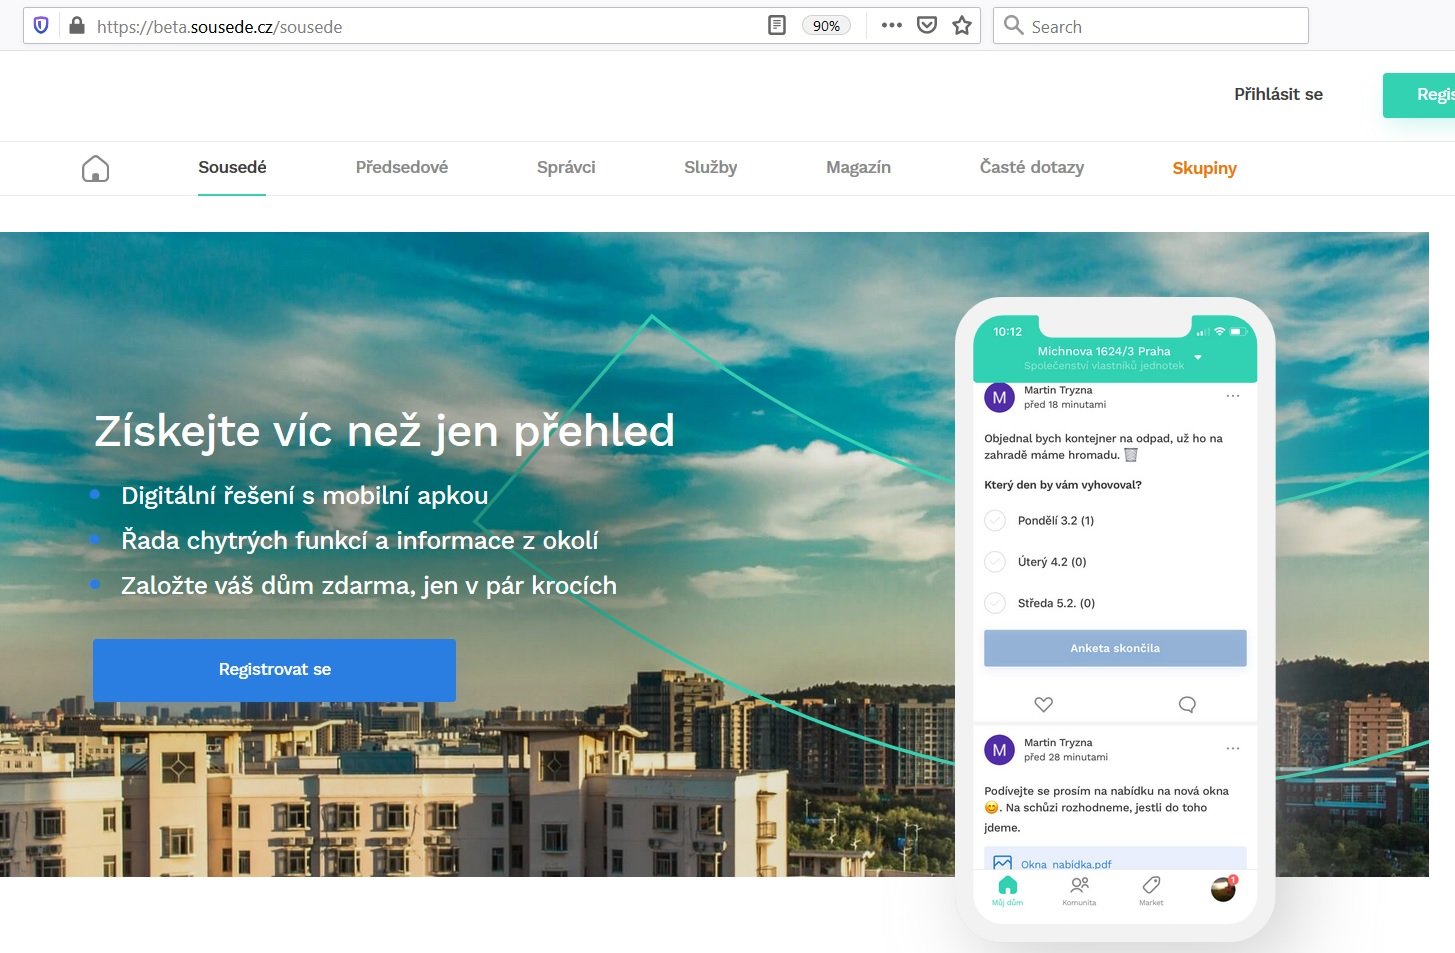Click the timestamp před 28 minutami
1455x953 pixels.
(1066, 757)
